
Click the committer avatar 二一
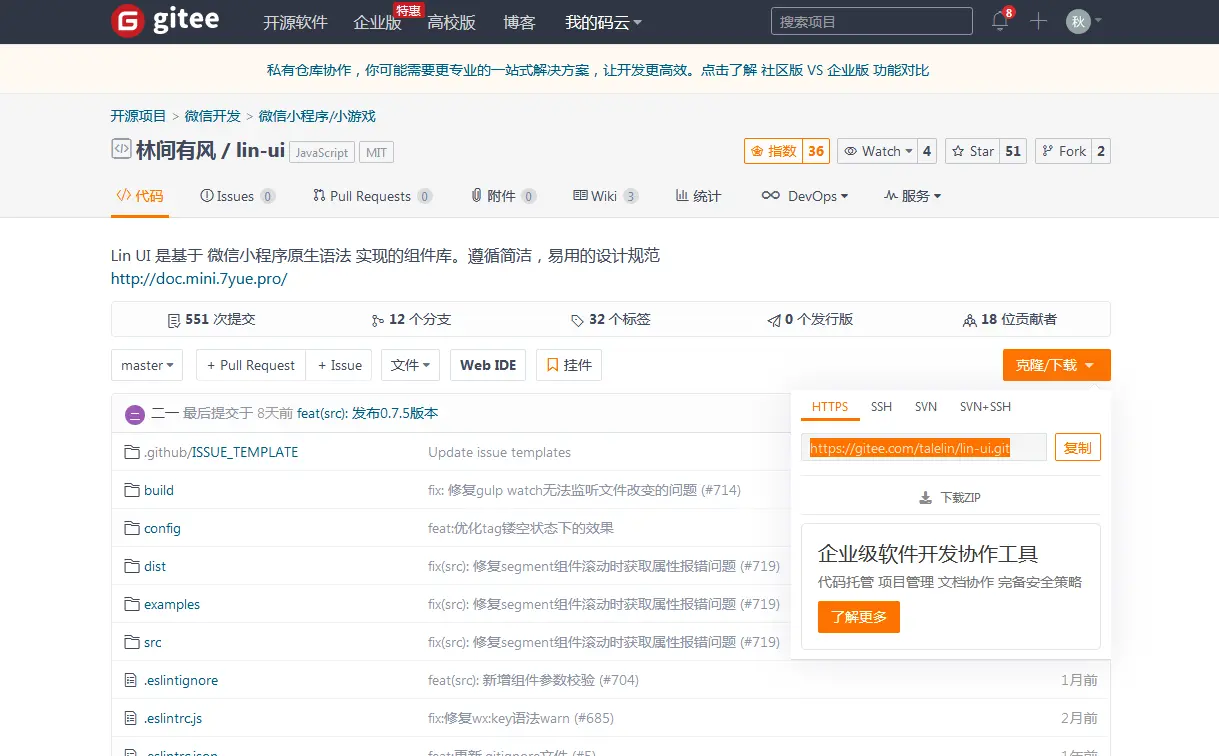[x=135, y=413]
